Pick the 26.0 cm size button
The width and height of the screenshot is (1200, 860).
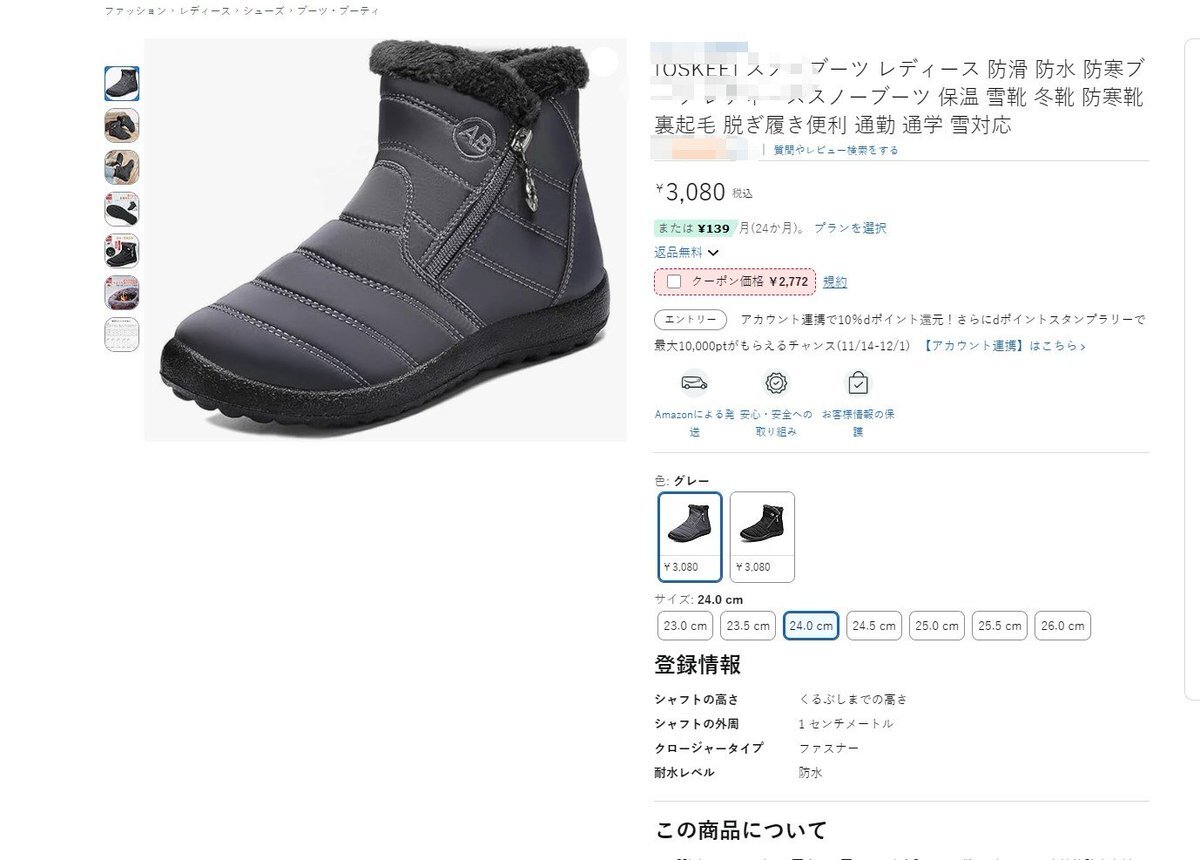click(x=1063, y=626)
